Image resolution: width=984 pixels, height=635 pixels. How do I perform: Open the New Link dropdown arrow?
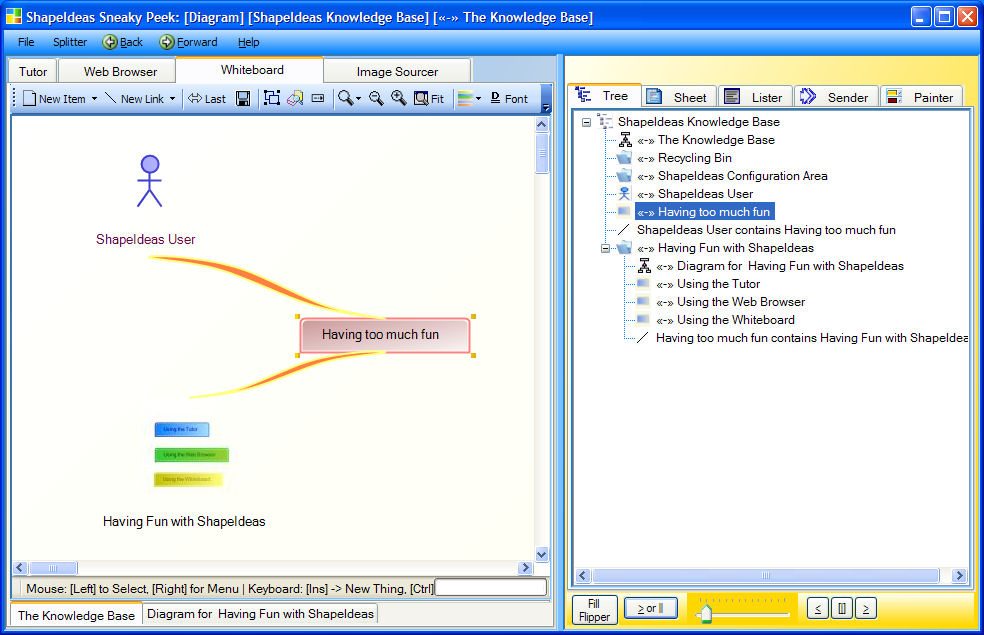(172, 99)
